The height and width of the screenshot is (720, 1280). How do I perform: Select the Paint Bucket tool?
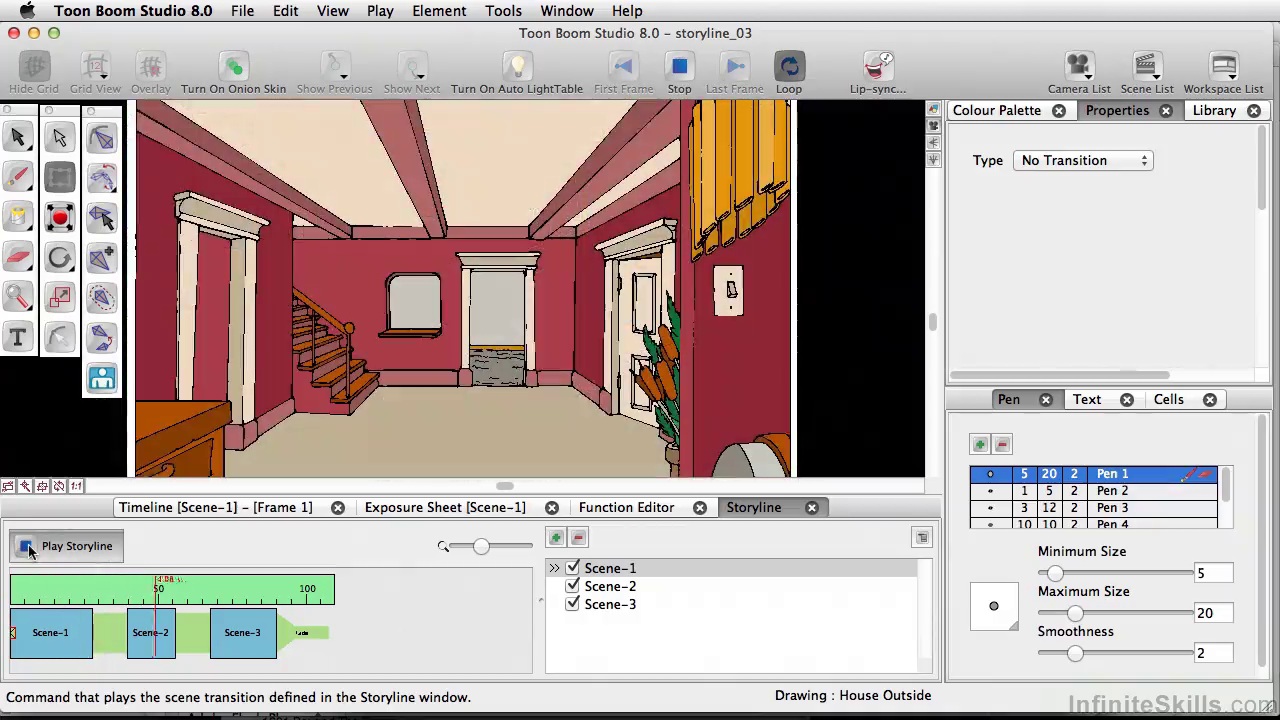[18, 217]
